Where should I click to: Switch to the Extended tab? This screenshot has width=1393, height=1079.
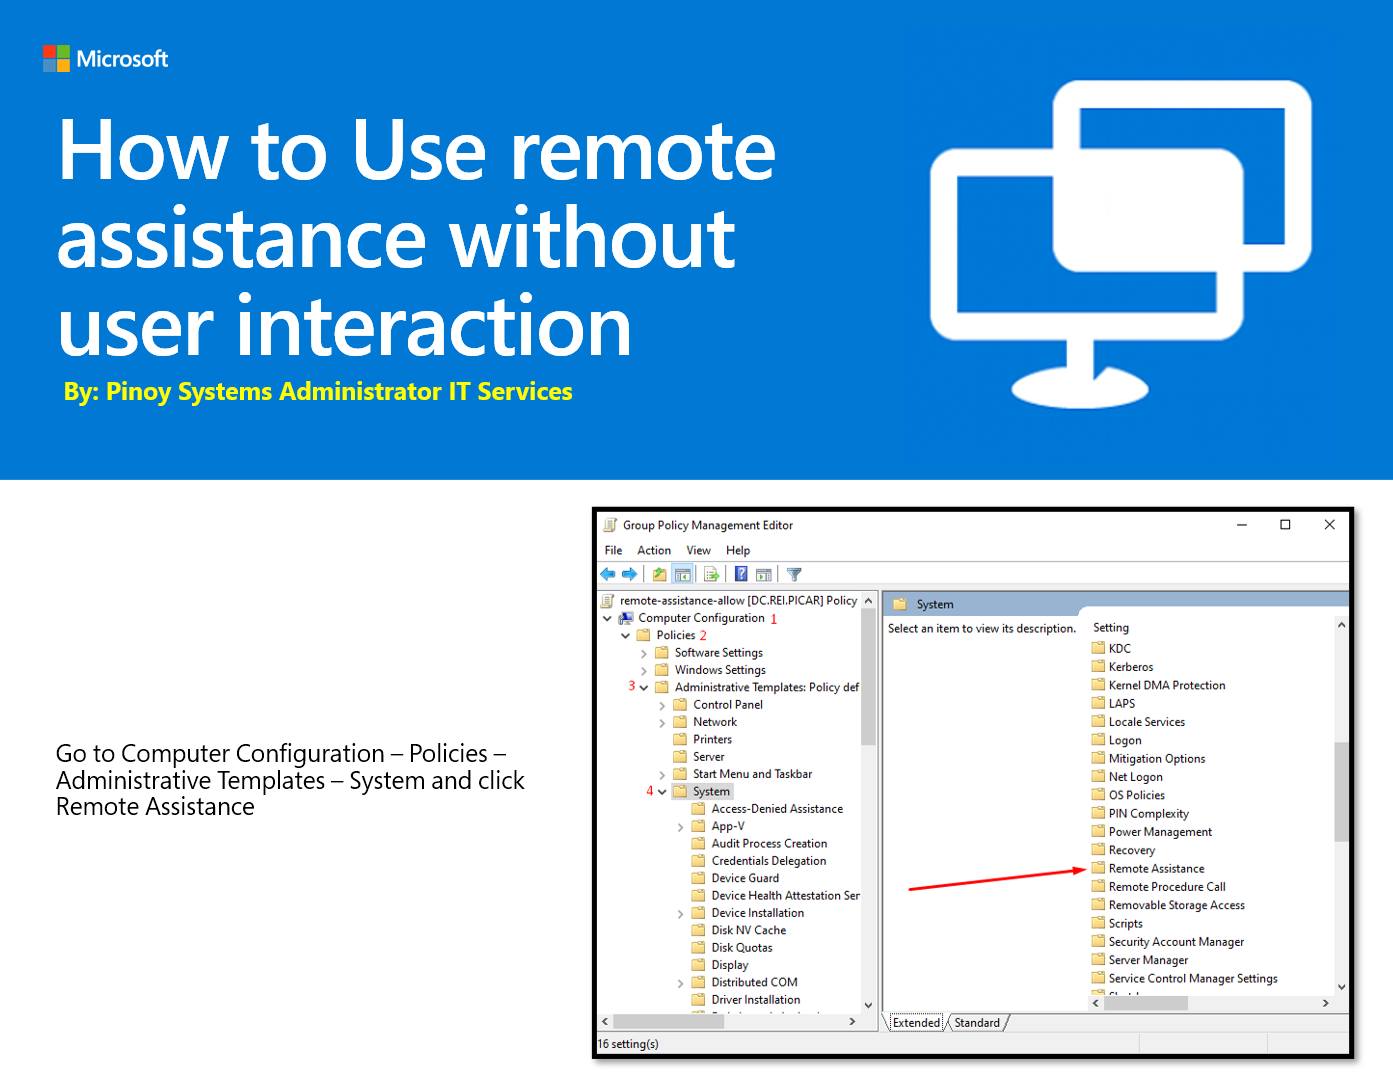pos(916,1022)
